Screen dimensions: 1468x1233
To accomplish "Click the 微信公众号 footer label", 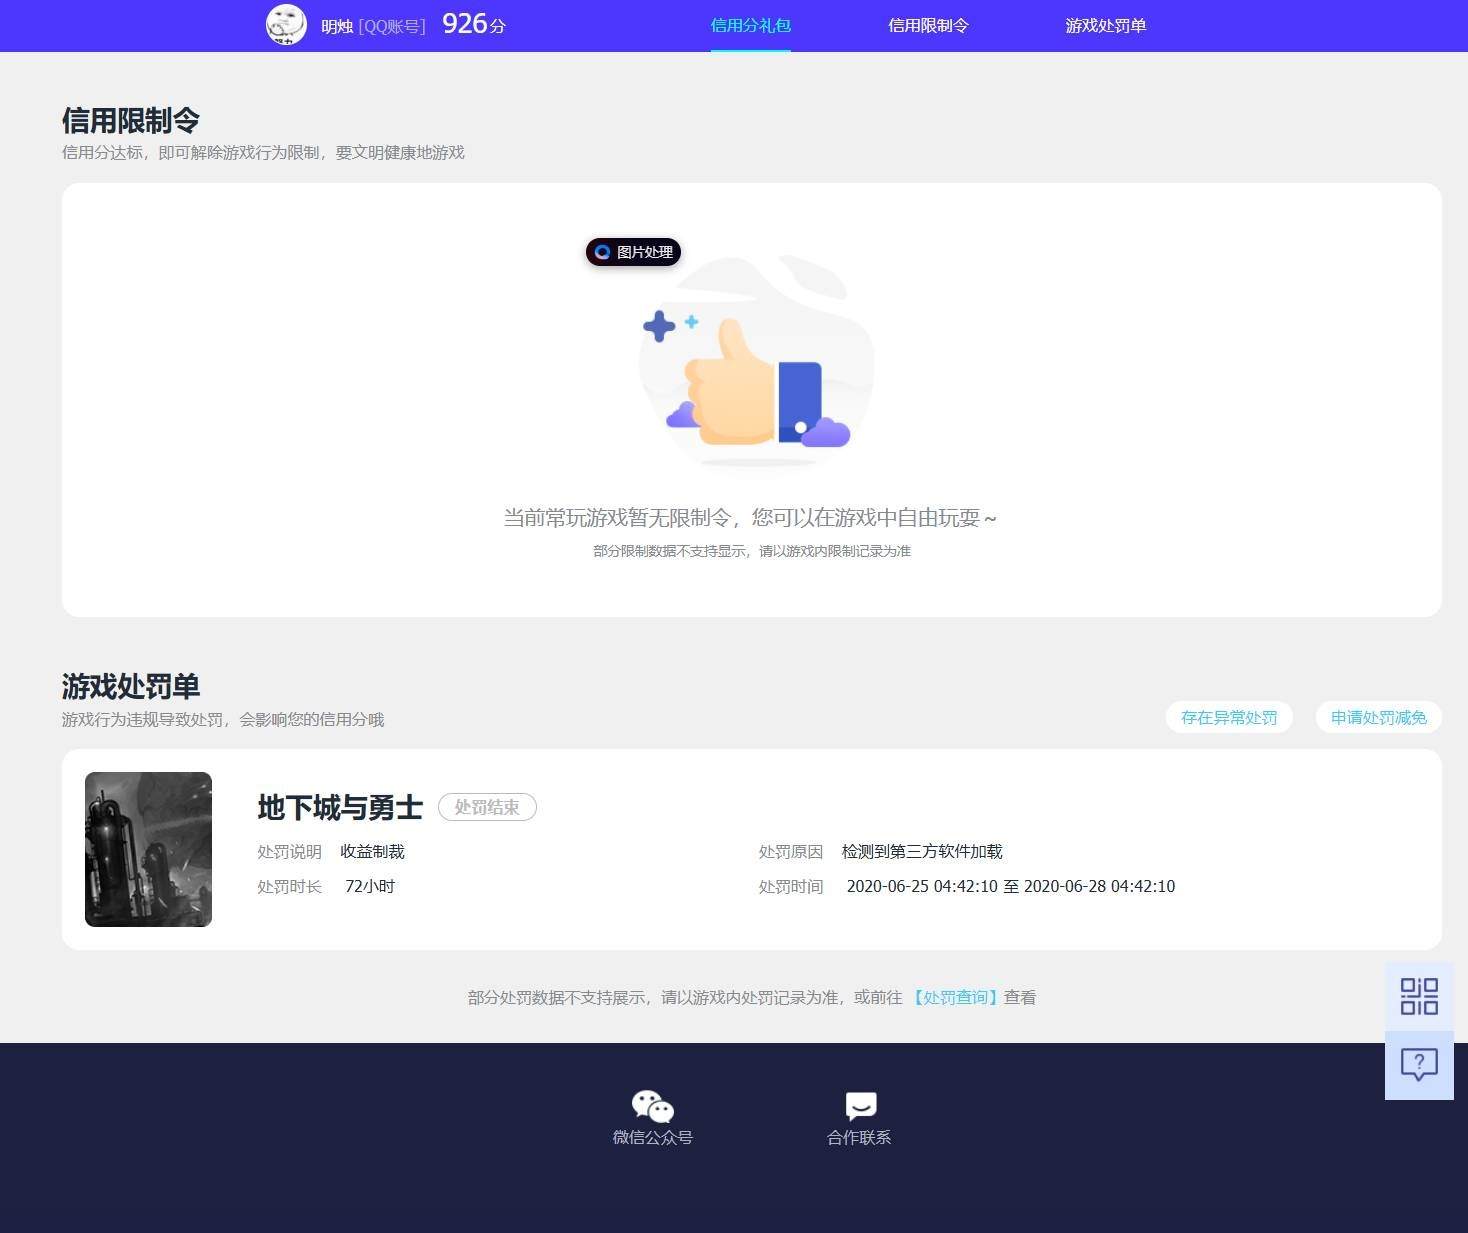I will [x=653, y=1138].
